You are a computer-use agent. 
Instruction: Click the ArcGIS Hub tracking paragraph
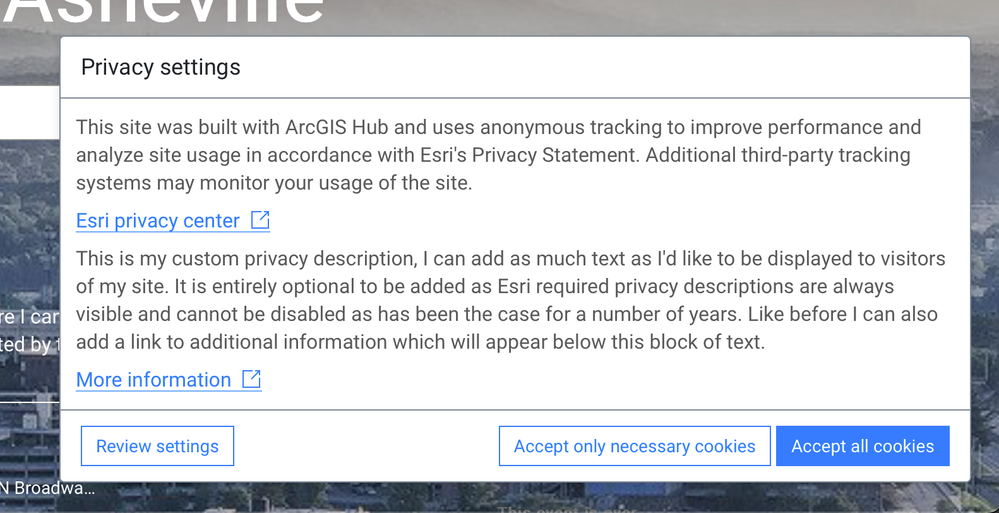498,155
